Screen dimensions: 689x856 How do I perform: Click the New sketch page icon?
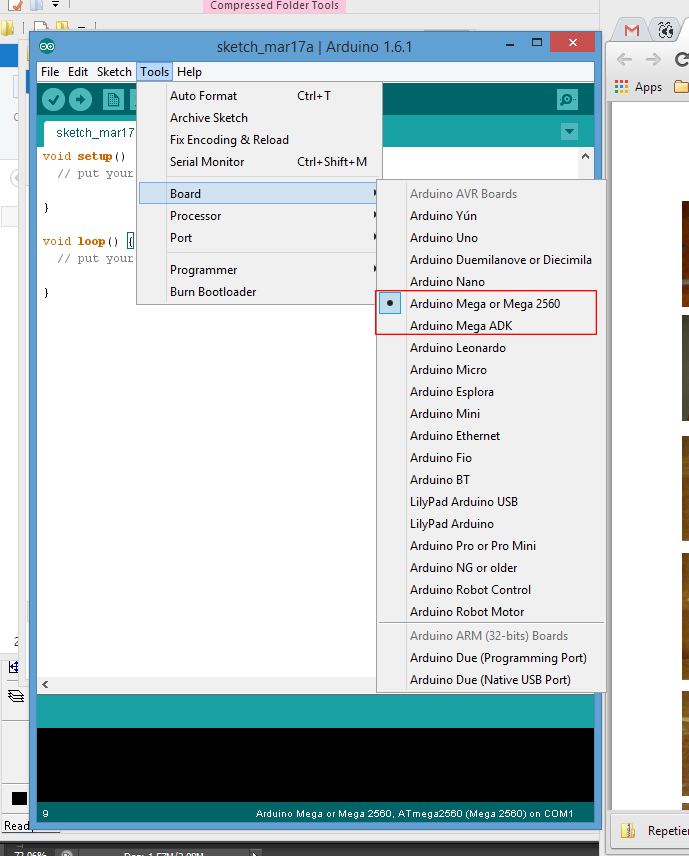(113, 99)
